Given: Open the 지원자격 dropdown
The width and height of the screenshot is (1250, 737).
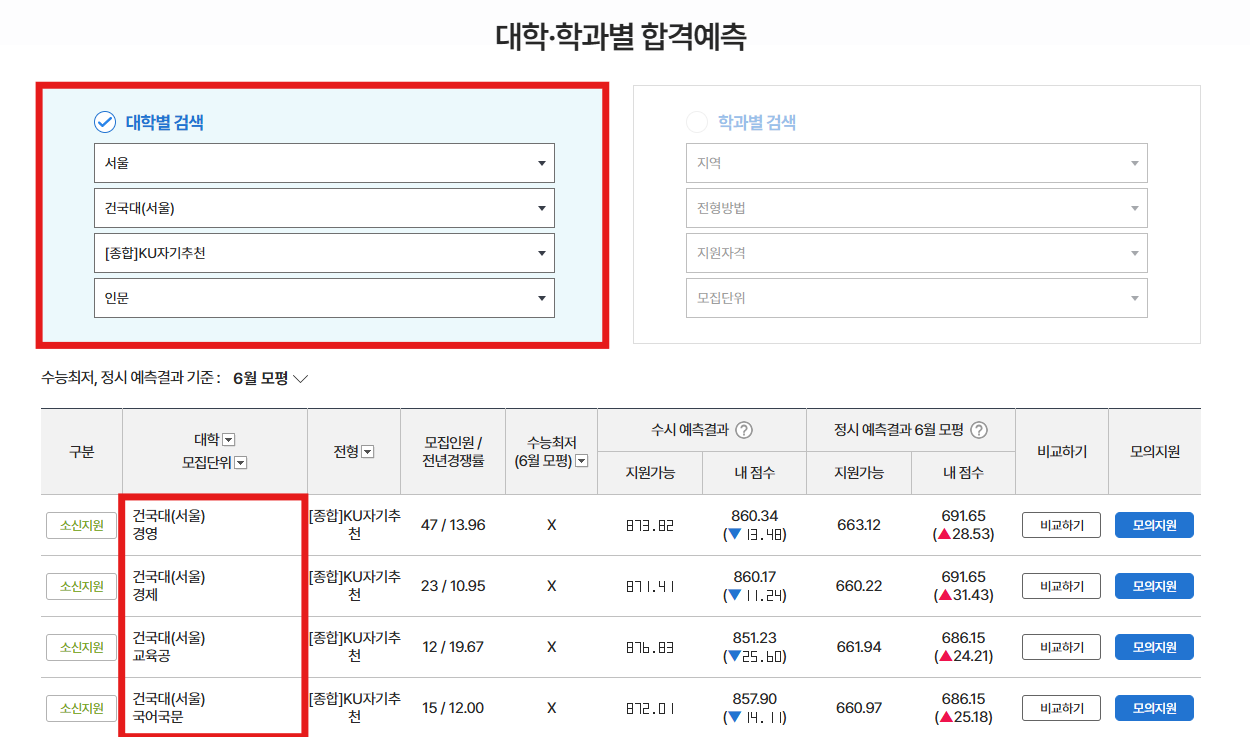Looking at the screenshot, I should (x=917, y=253).
